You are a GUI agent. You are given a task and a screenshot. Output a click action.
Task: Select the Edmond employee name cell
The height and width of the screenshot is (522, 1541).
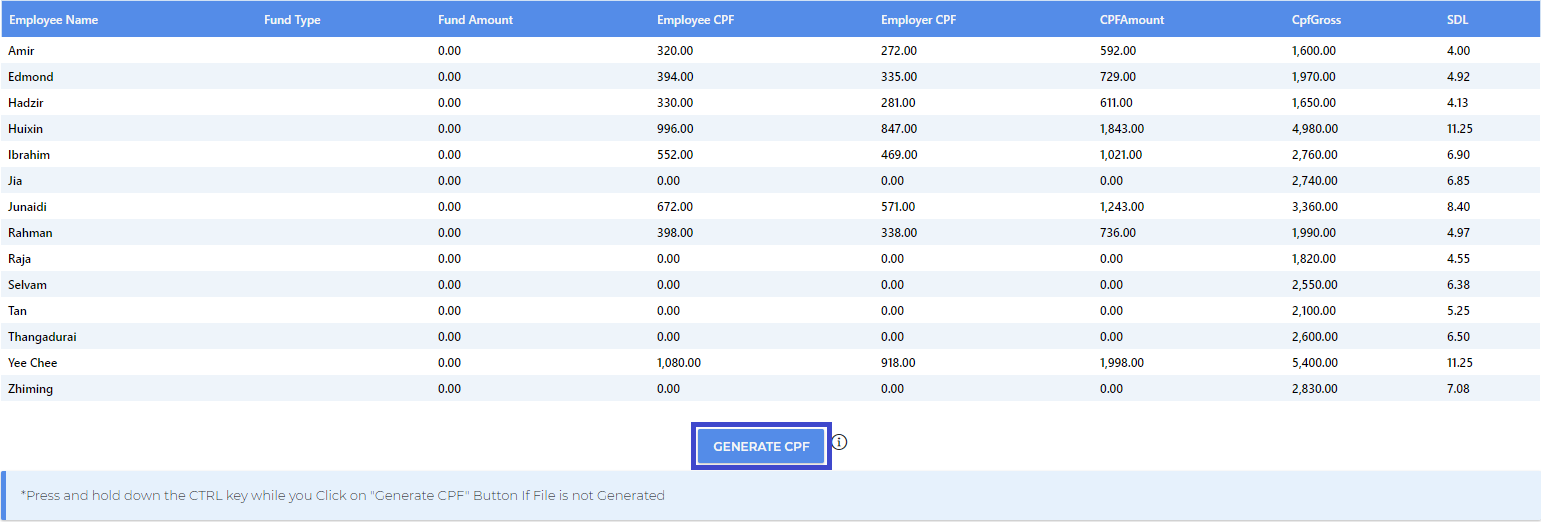click(x=31, y=77)
